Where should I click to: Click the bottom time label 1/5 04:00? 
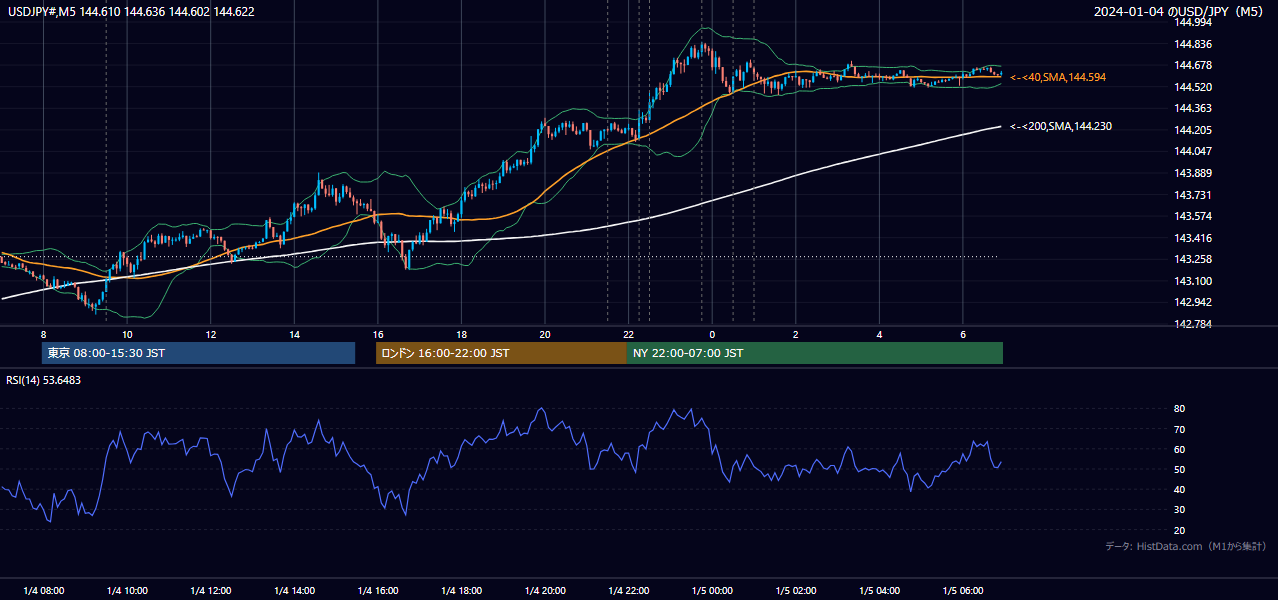point(879,590)
